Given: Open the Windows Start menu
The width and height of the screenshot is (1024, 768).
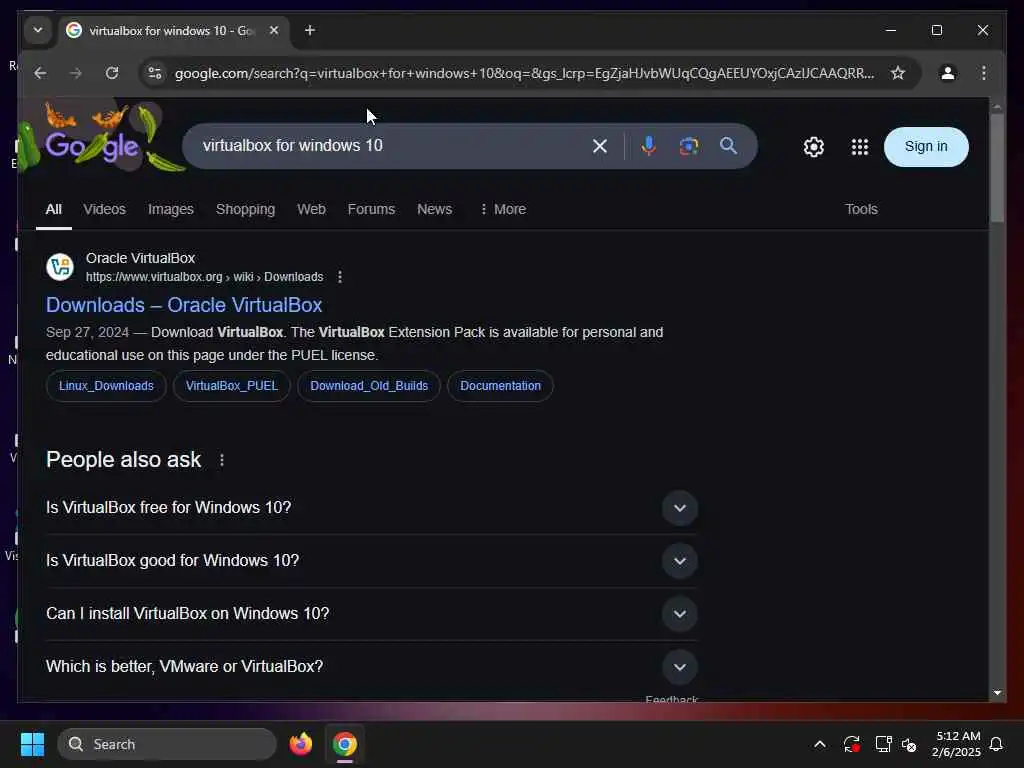Looking at the screenshot, I should point(33,744).
